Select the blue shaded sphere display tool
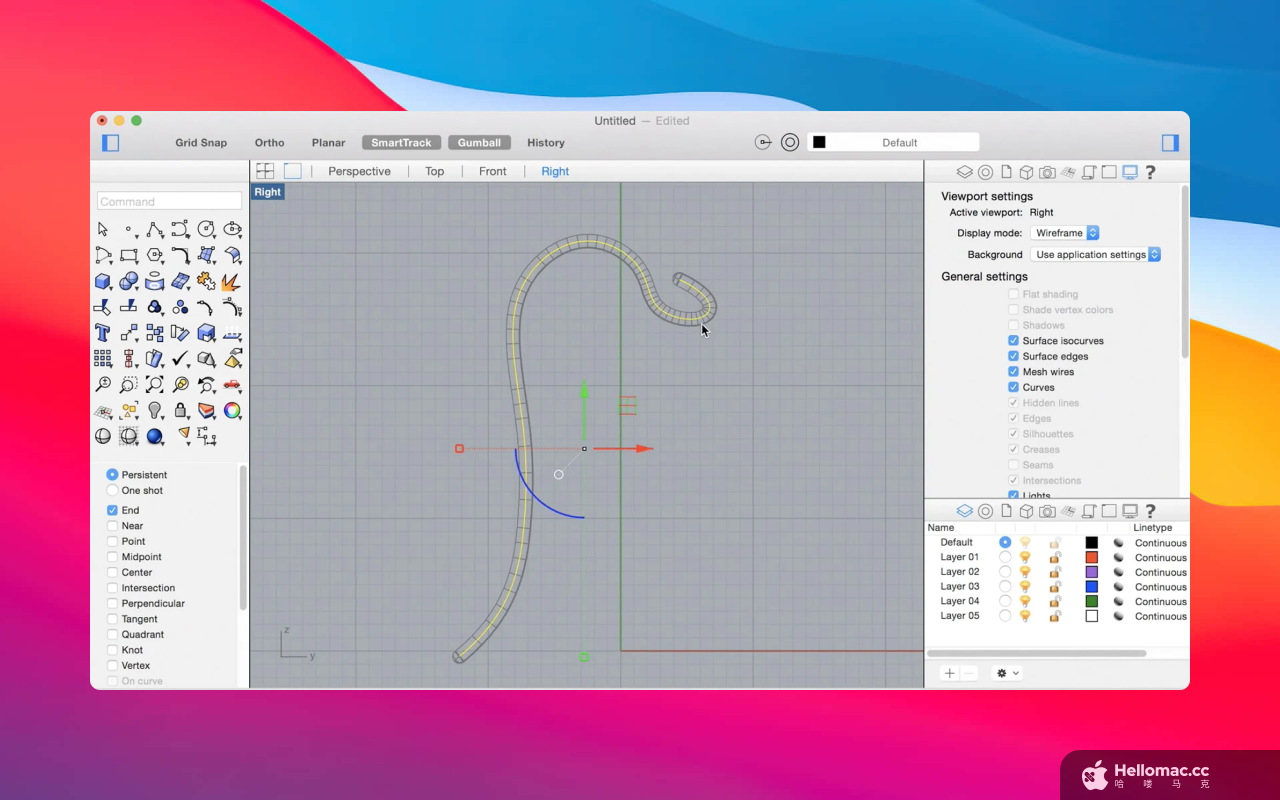The height and width of the screenshot is (800, 1280). (x=155, y=436)
